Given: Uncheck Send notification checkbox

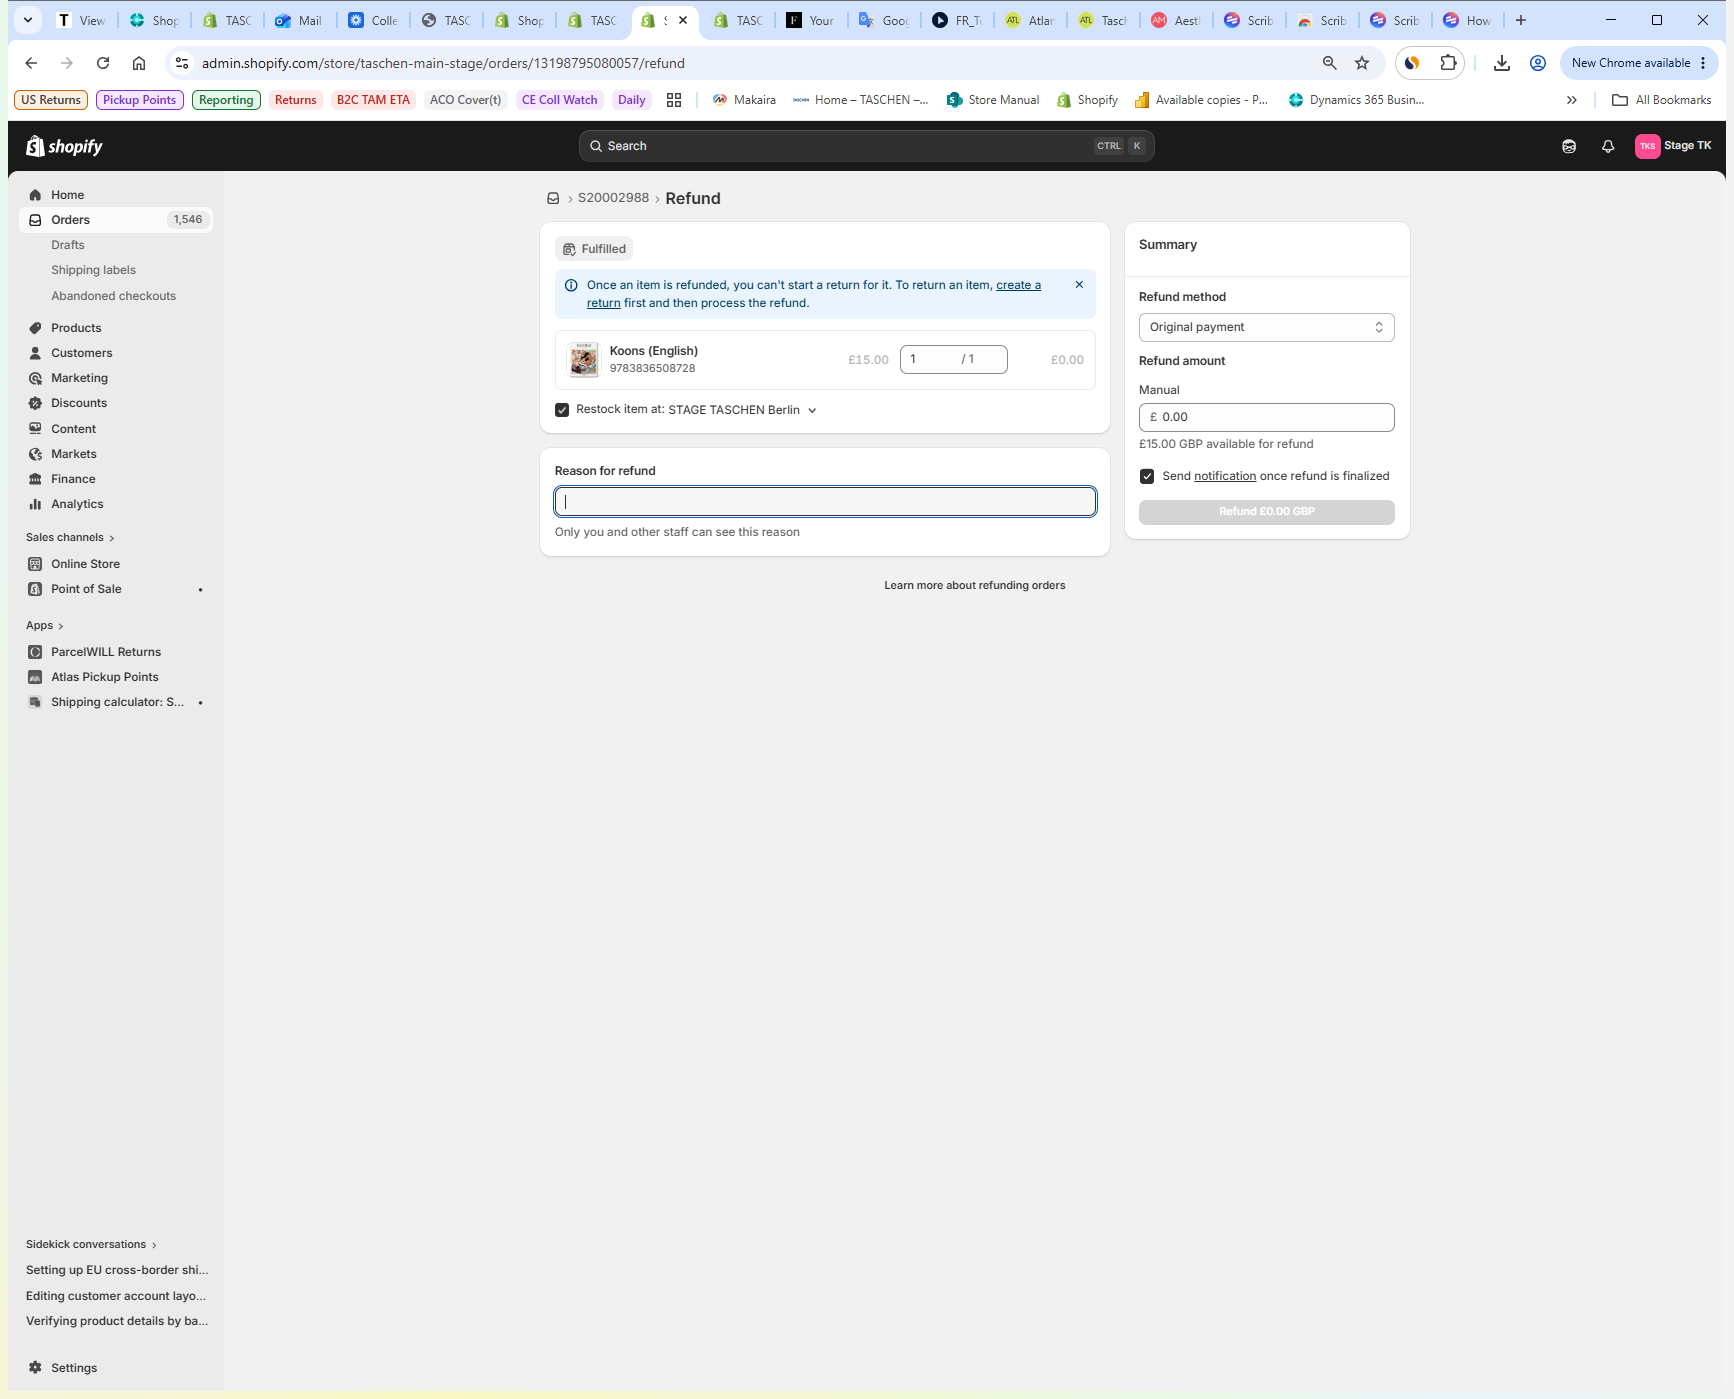Looking at the screenshot, I should coord(1147,476).
